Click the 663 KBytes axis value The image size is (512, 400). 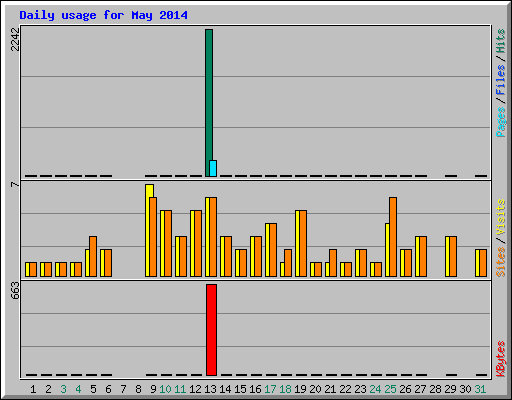[x=15, y=290]
